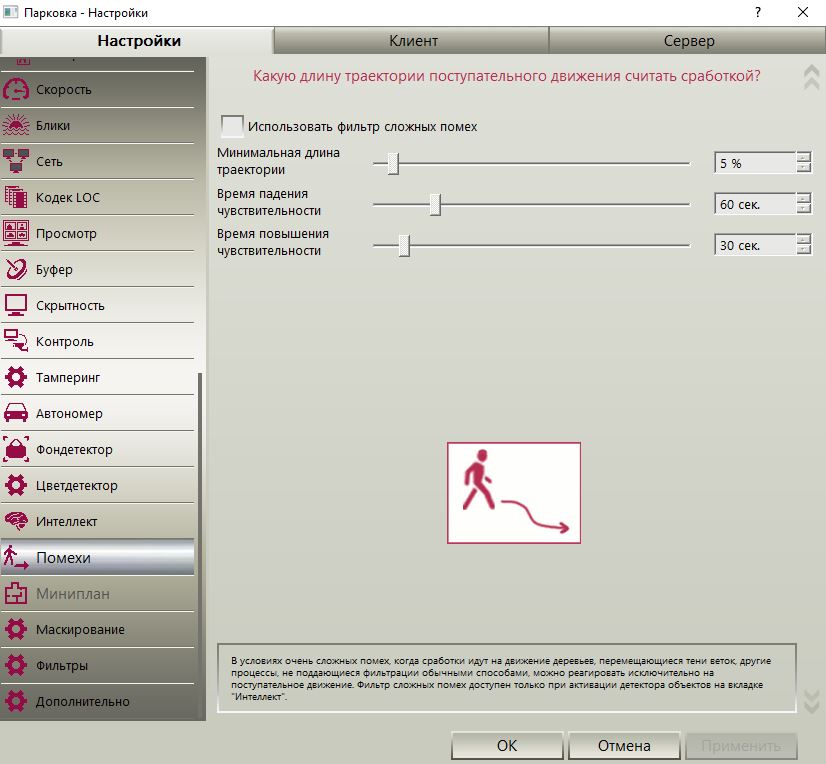Screen dimensions: 826x764
Task: Open the Скорость speedometer icon
Action: (16, 90)
